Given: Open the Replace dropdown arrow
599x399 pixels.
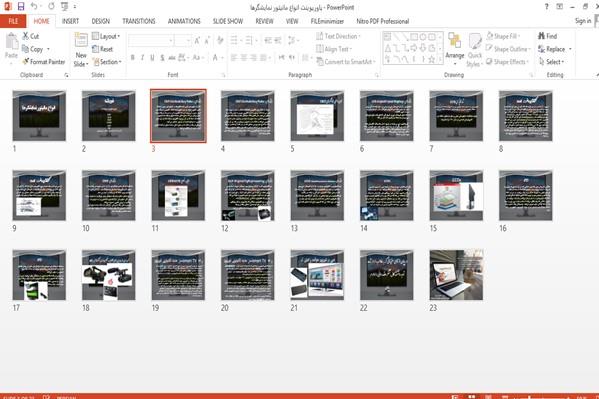Looking at the screenshot, I should pos(570,49).
